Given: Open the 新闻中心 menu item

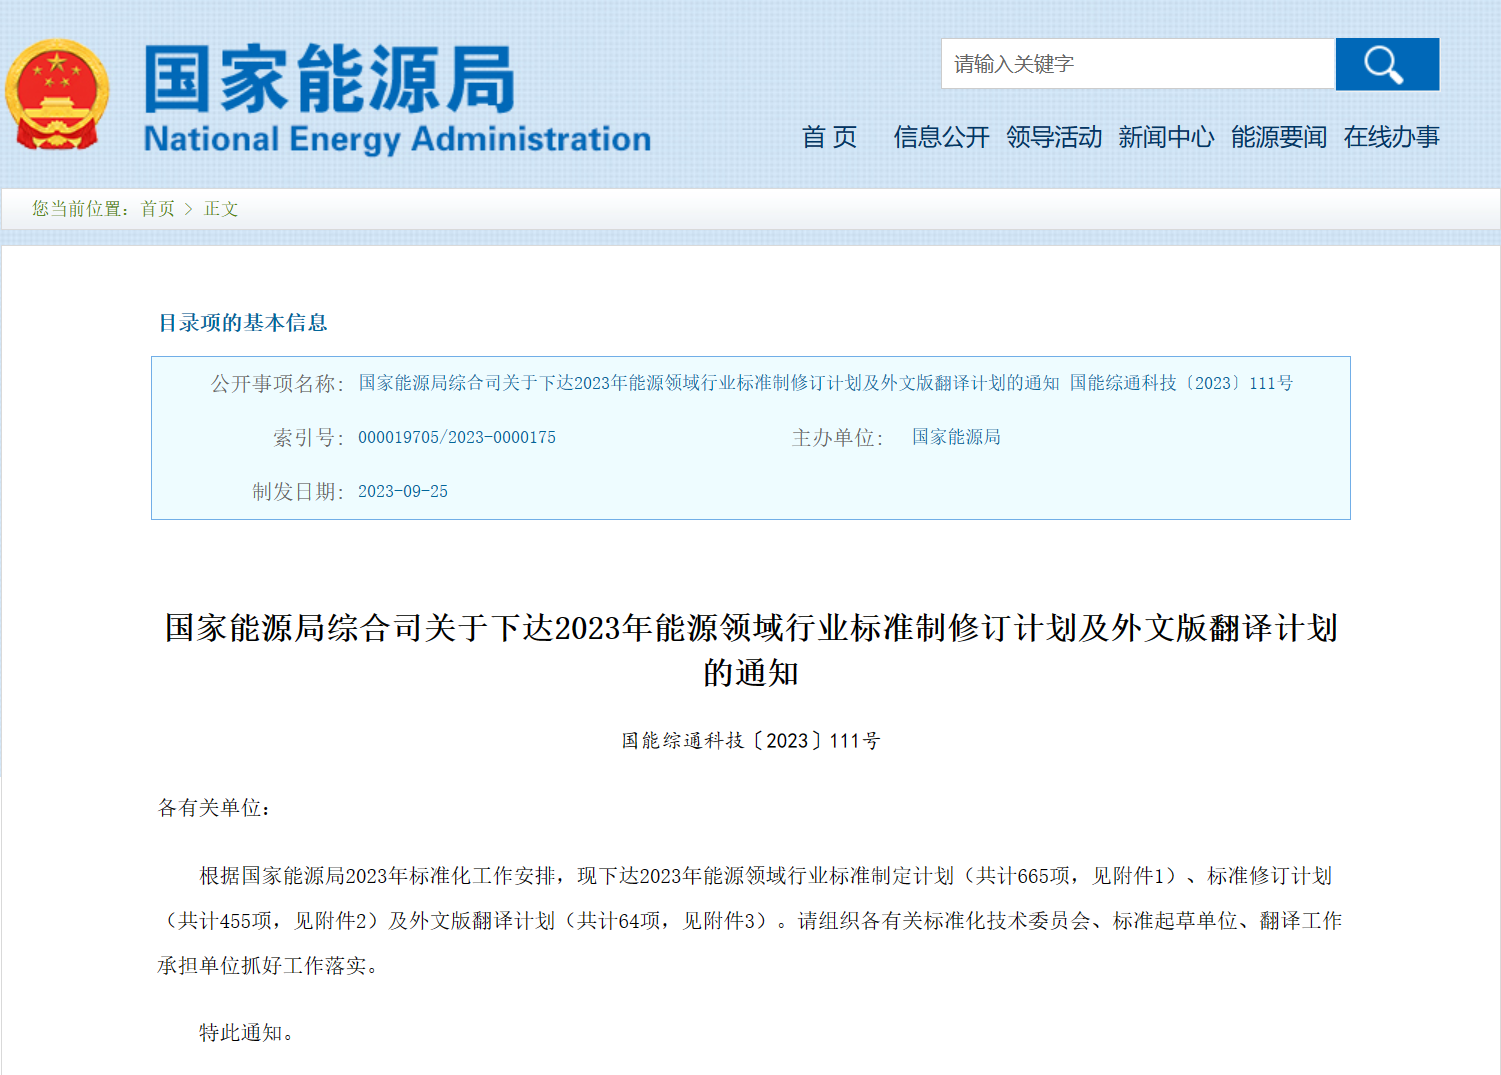Looking at the screenshot, I should point(1166,137).
